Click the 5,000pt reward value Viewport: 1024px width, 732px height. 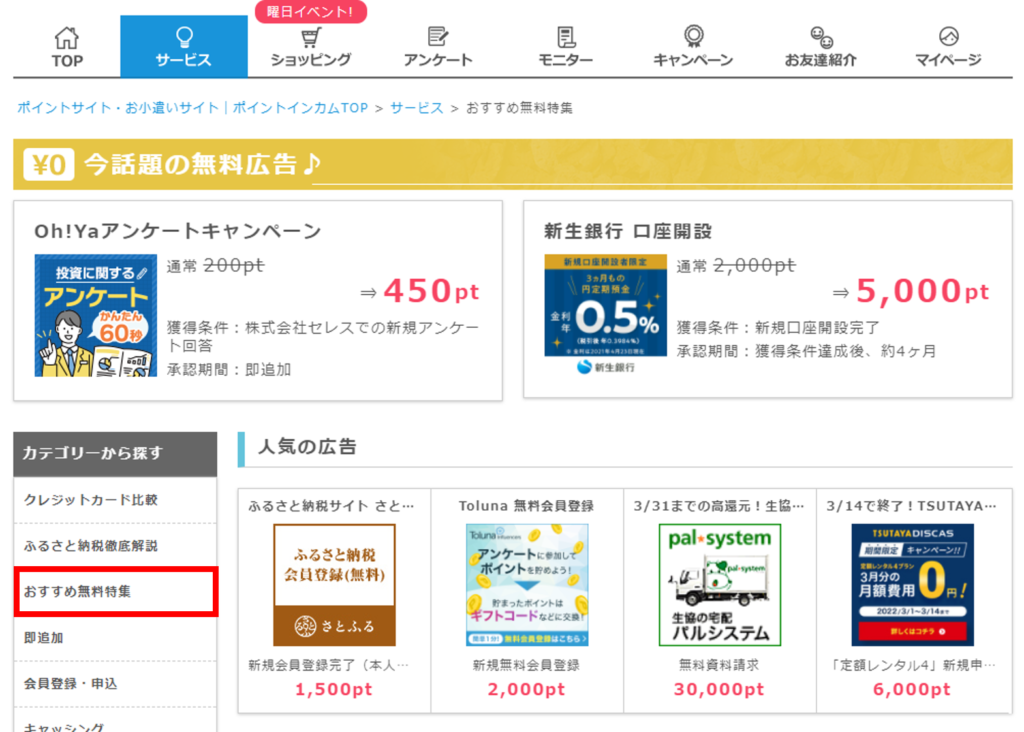click(922, 291)
